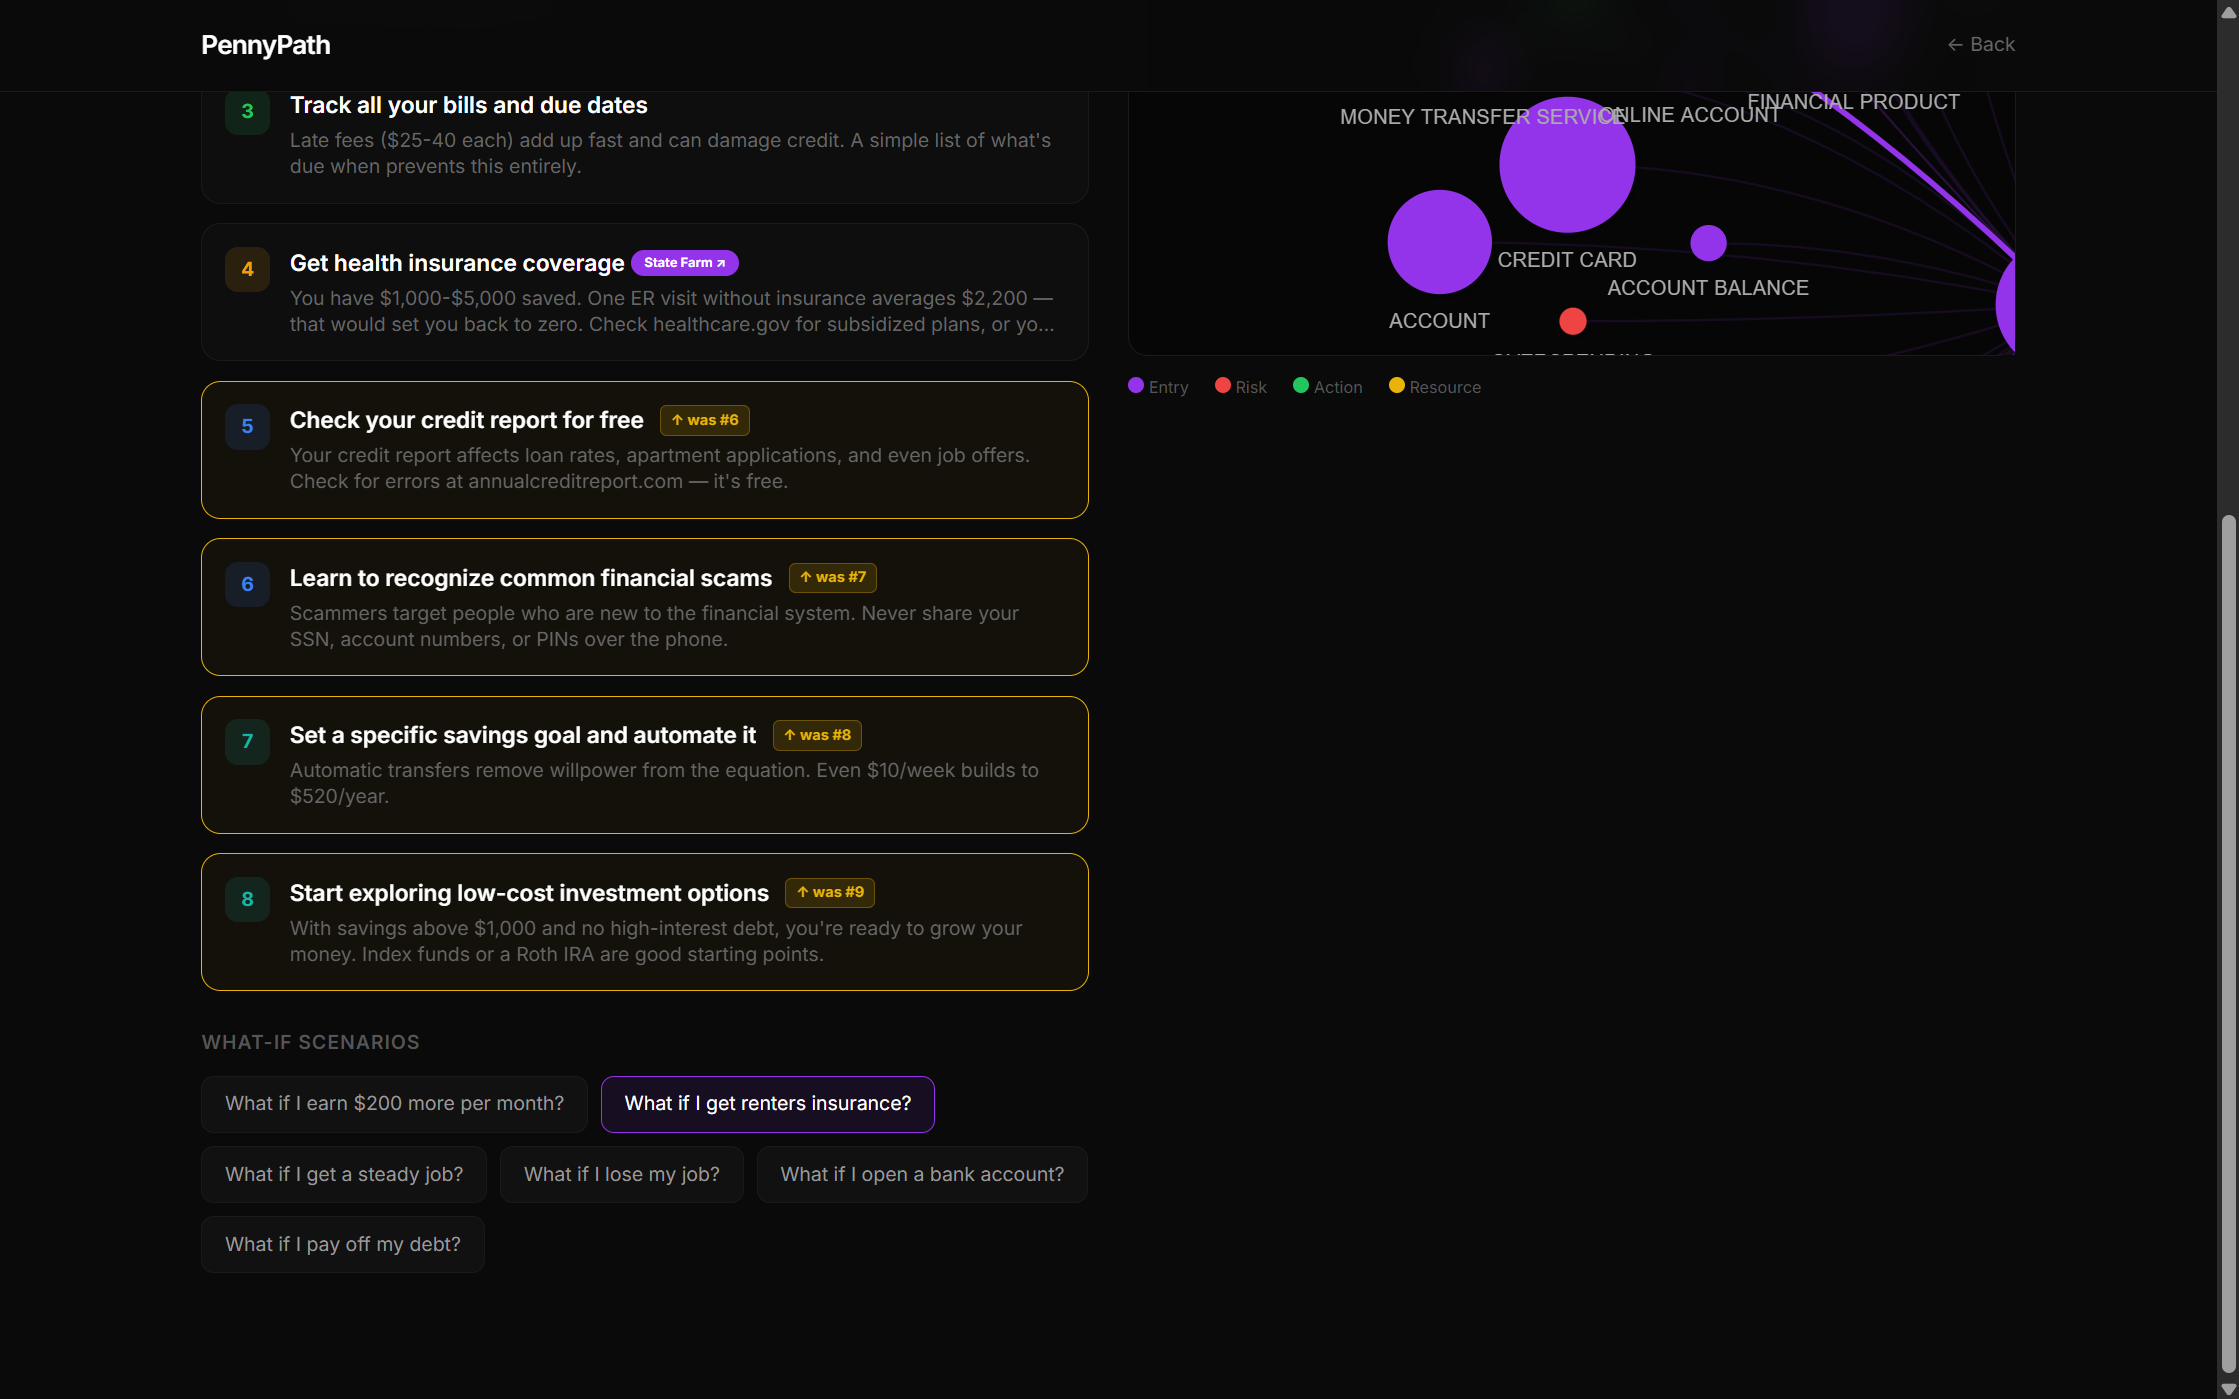Click the yellow Resource legend swatch
Screen dimensions: 2239x1399
pyautogui.click(x=1396, y=386)
